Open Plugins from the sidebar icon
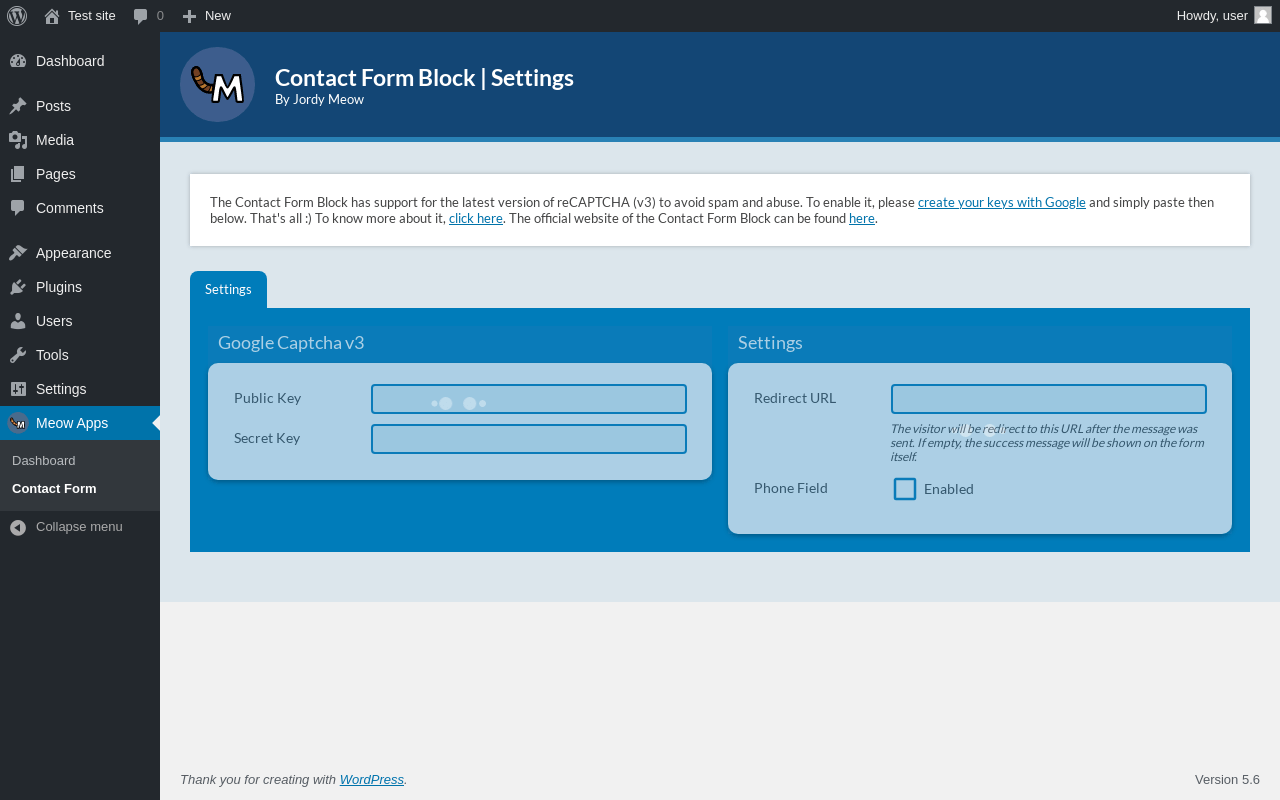This screenshot has width=1280, height=800. (18, 287)
